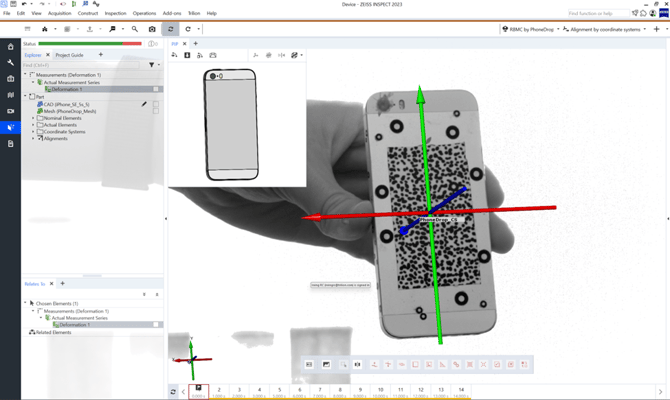Toggle visibility checkbox for Deformation 1 in Explorer
This screenshot has height=400, width=670.
click(156, 89)
